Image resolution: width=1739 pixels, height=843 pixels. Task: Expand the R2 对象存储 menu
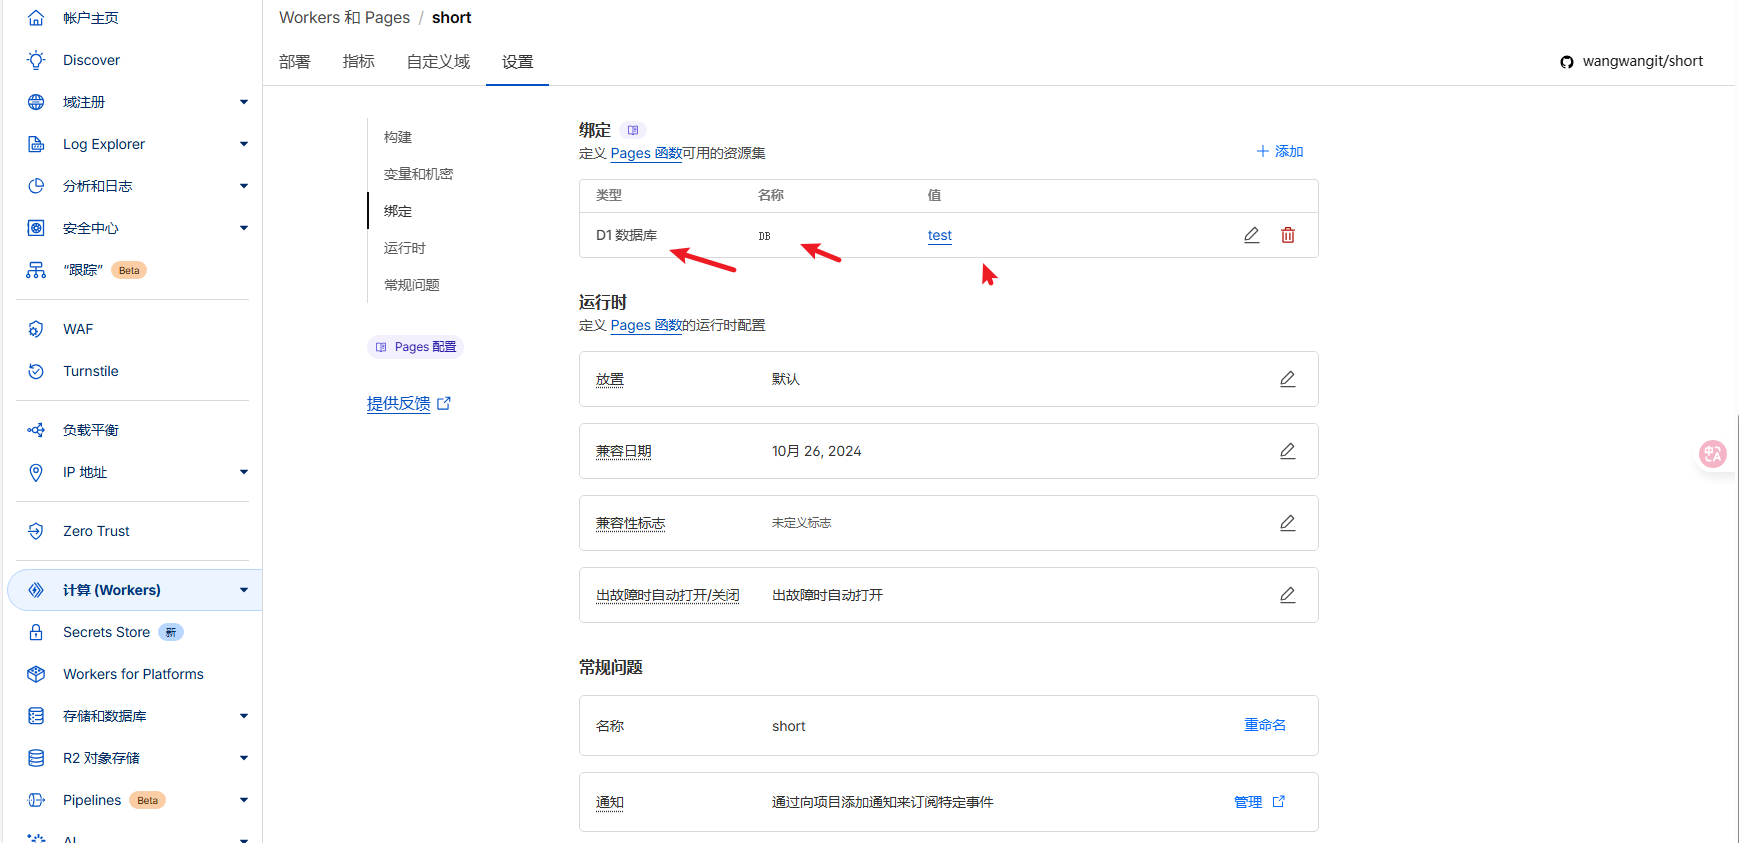coord(243,758)
